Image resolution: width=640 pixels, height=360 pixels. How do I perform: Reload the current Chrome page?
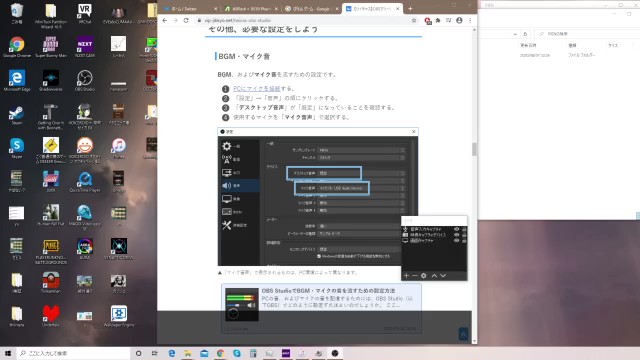186,20
